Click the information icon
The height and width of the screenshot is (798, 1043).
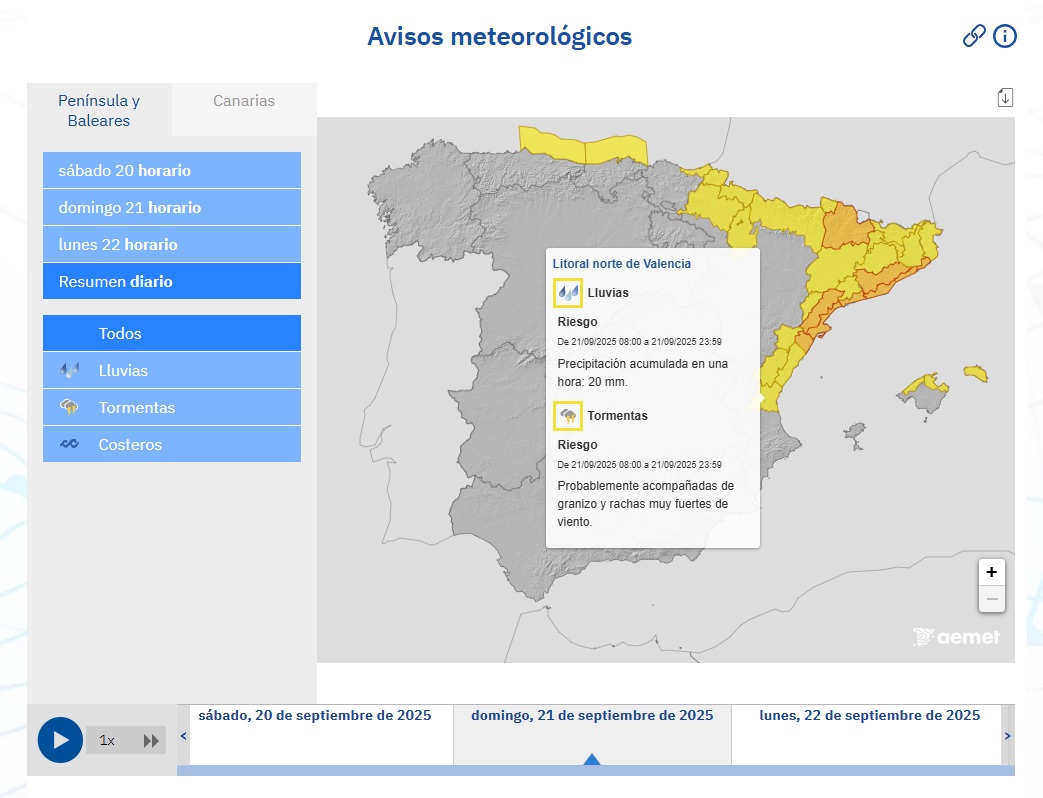(x=1004, y=35)
